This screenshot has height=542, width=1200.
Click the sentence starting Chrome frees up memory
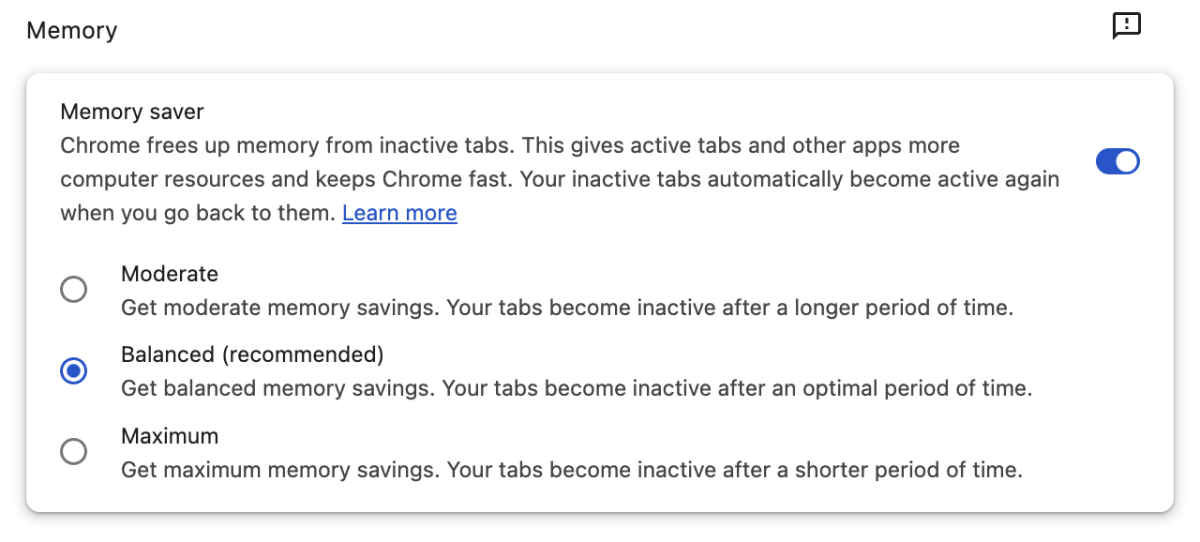point(286,146)
